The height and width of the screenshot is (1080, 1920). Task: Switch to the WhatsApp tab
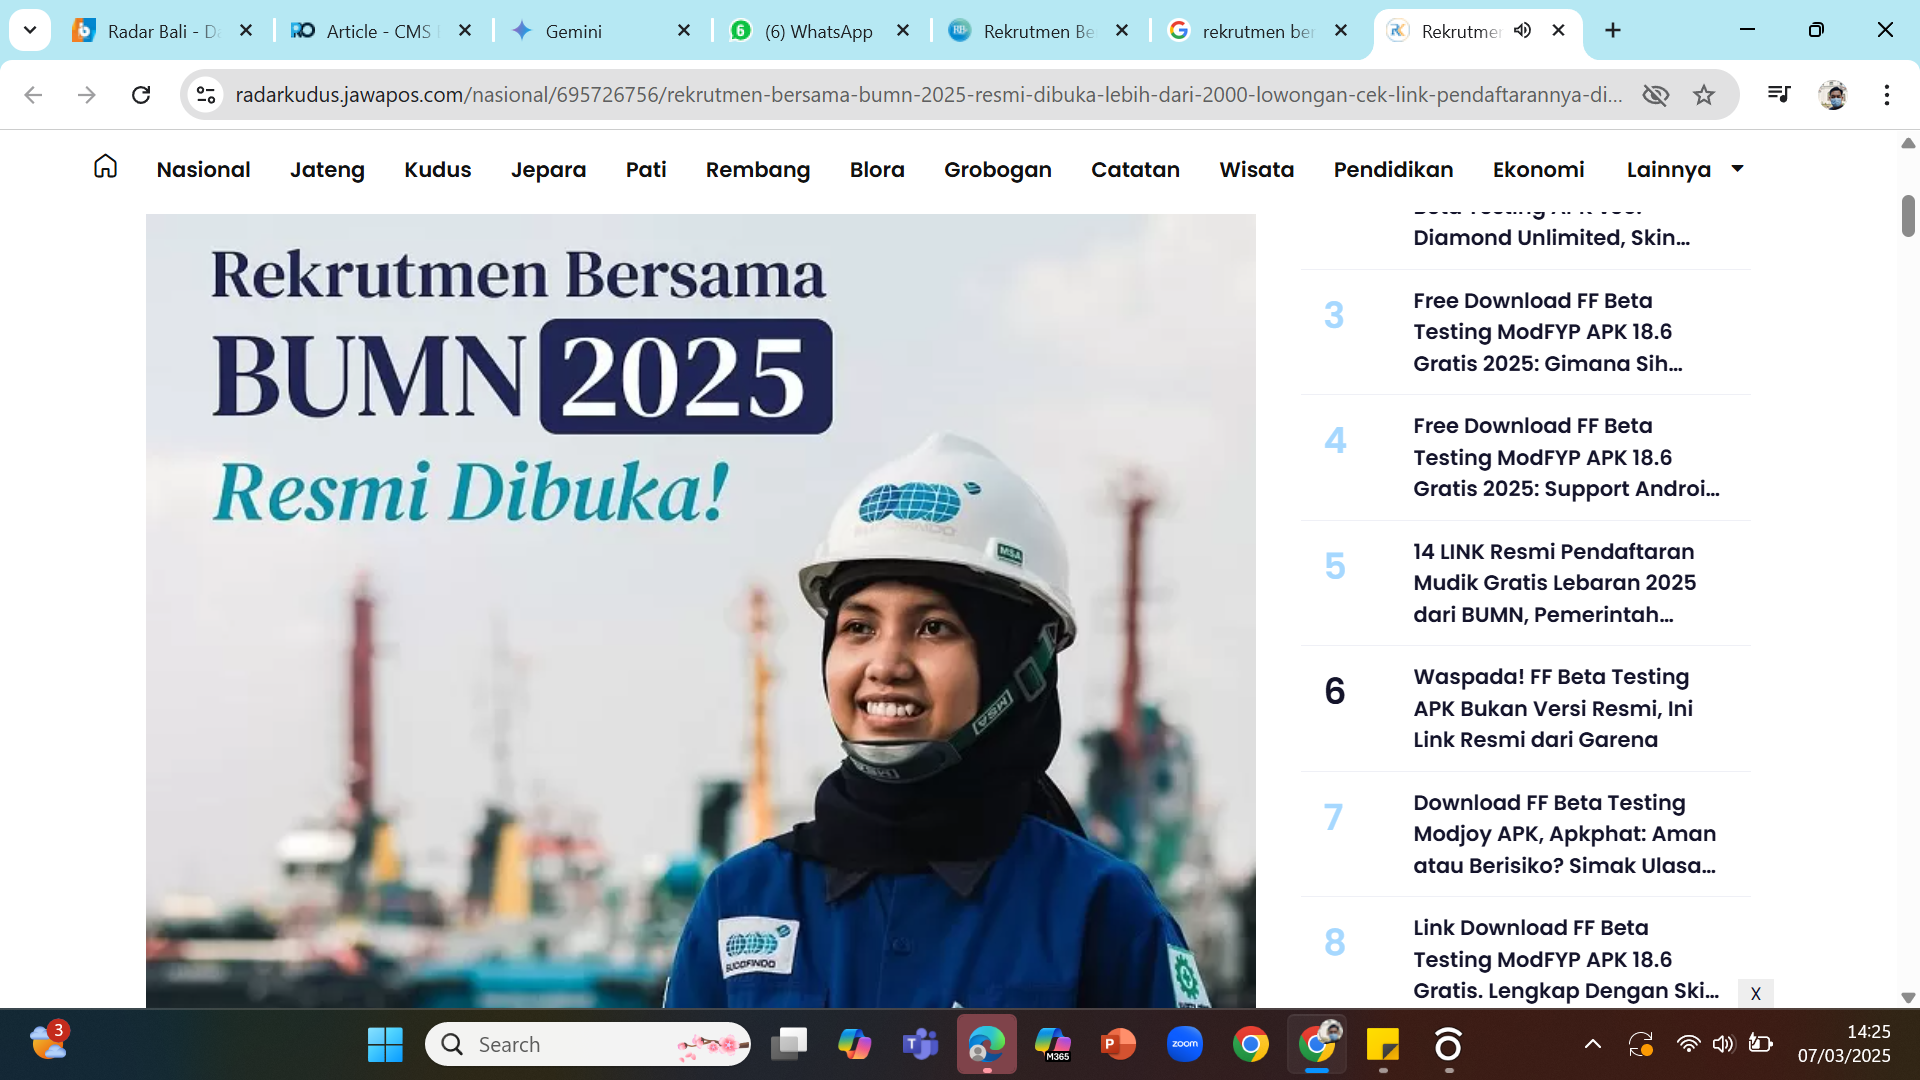[x=818, y=31]
